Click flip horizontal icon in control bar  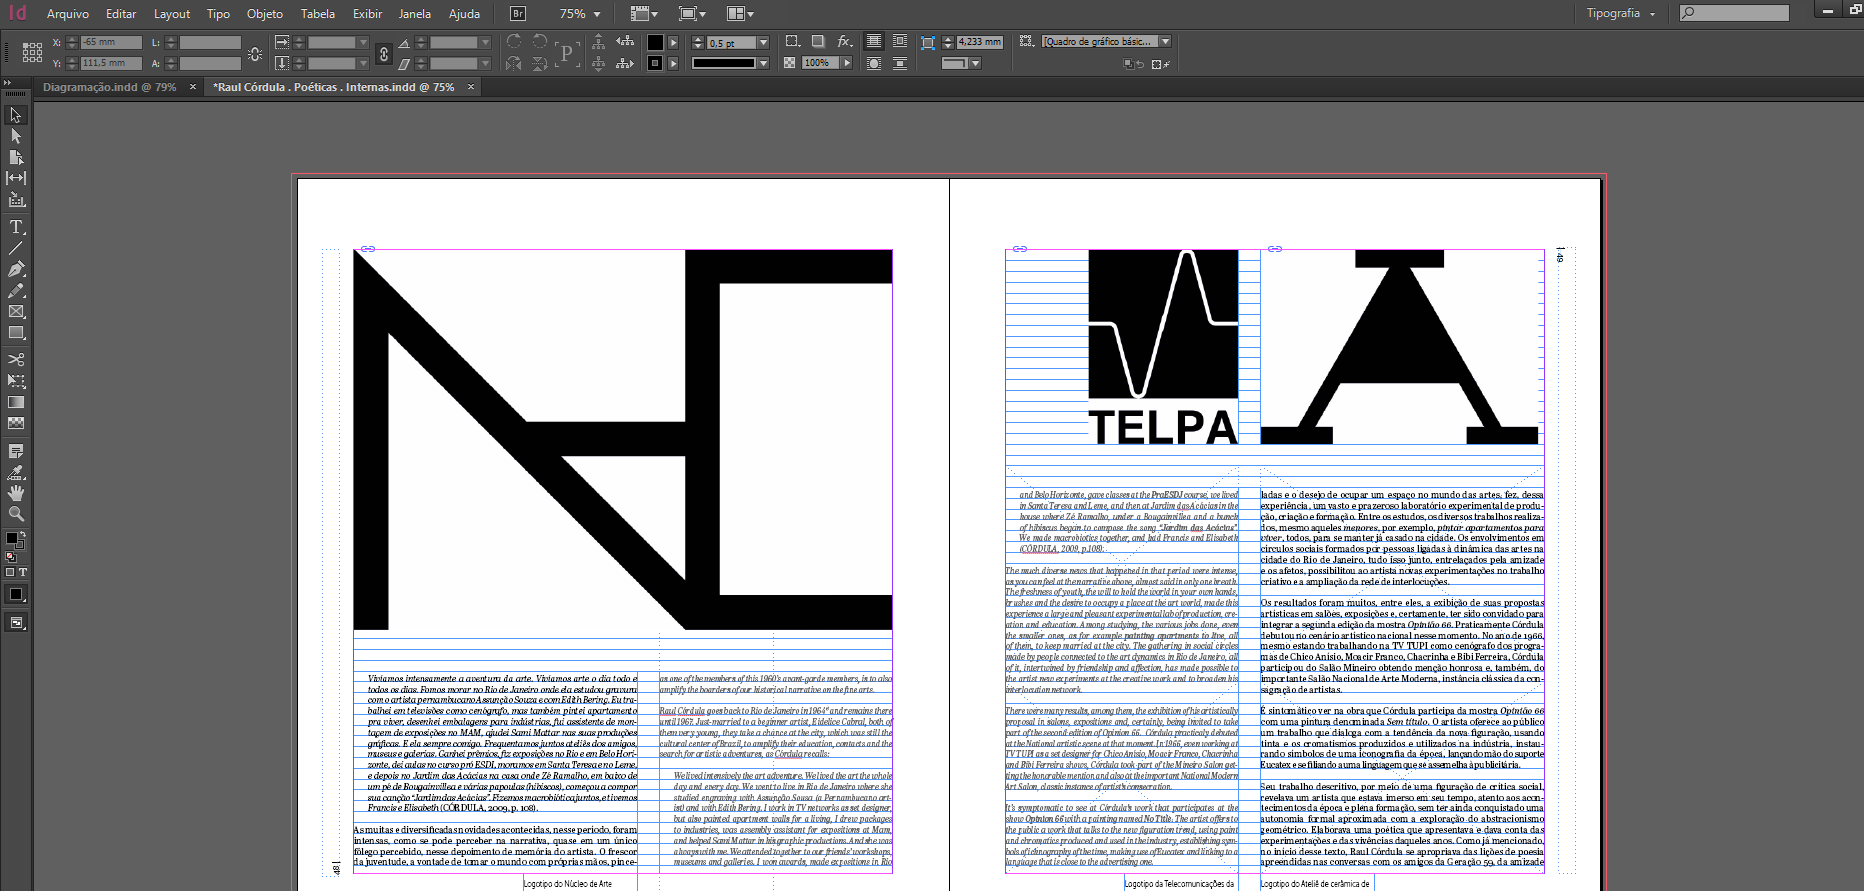[514, 63]
